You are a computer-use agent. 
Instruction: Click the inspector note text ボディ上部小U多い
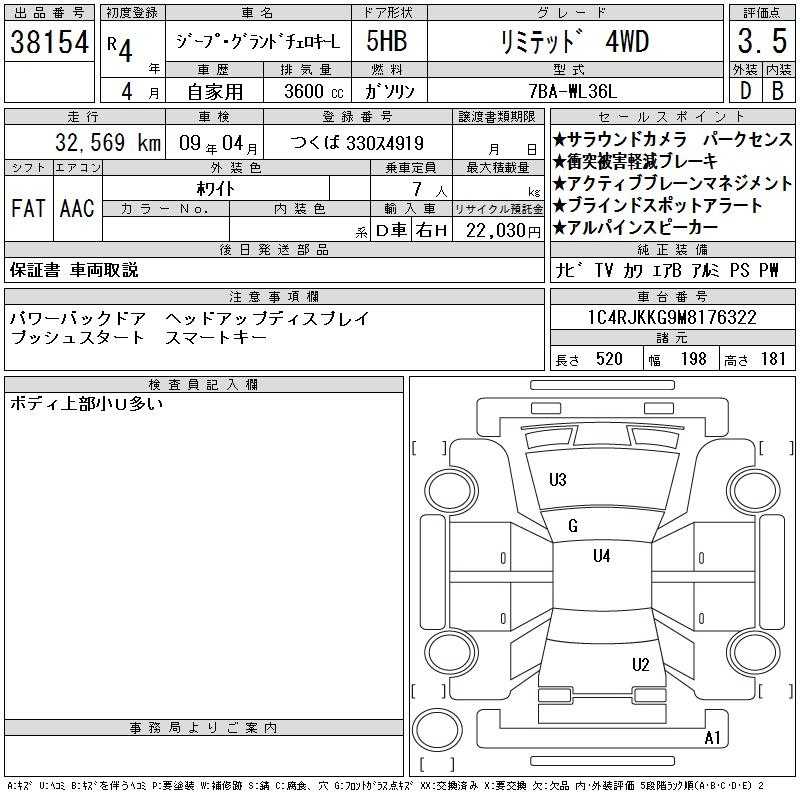coord(86,404)
